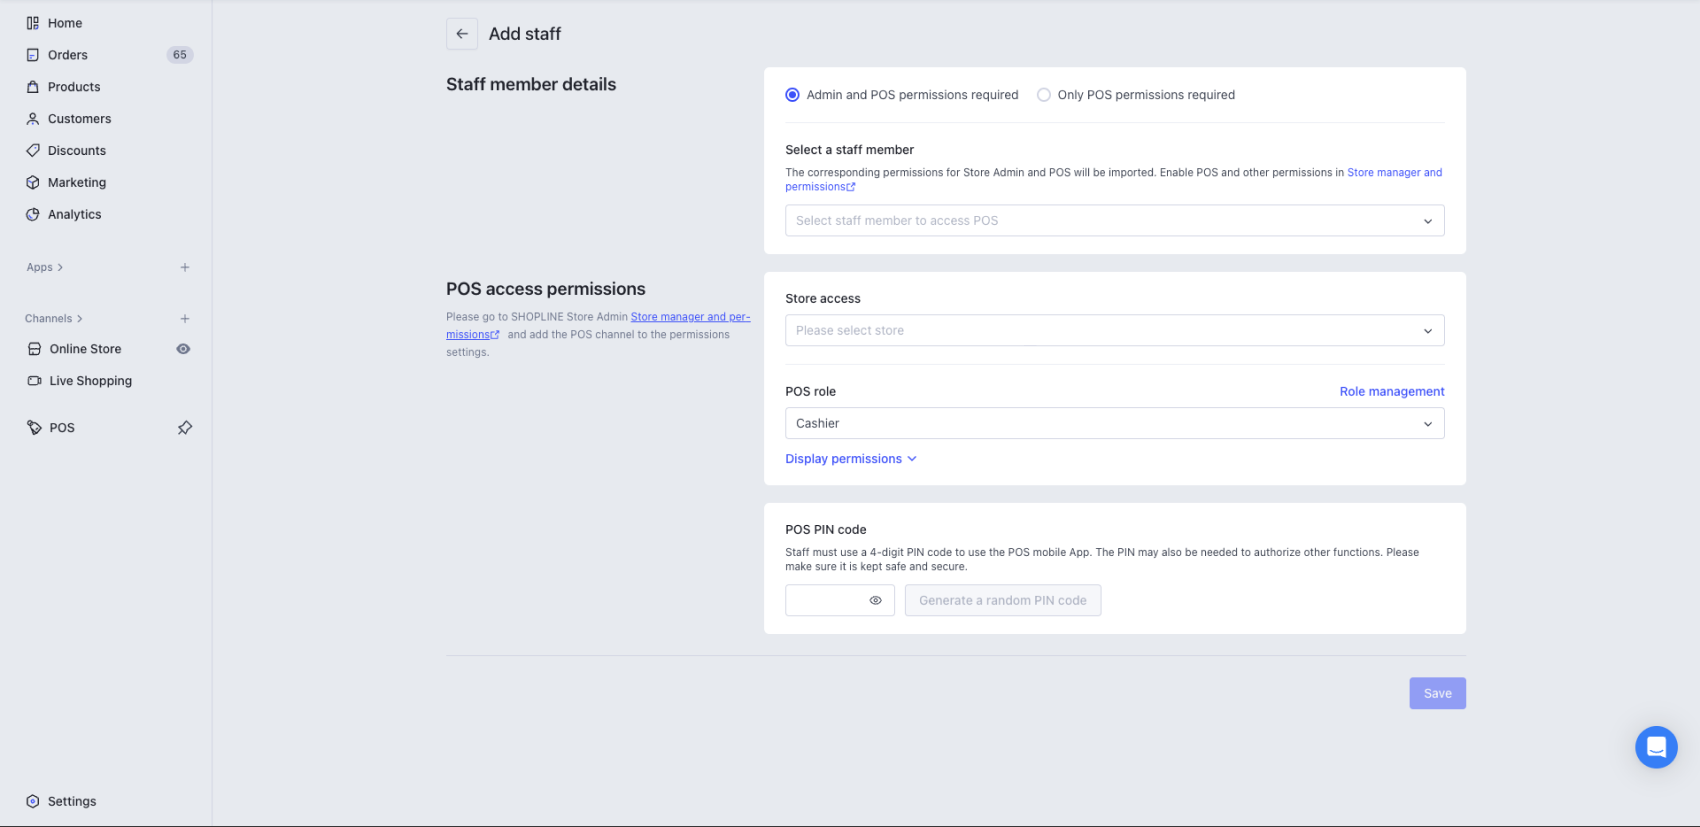
Task: Open Discounts from the sidebar menu
Action: pos(77,151)
